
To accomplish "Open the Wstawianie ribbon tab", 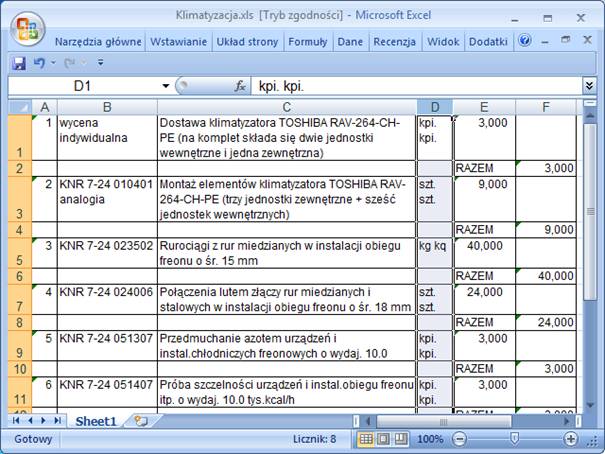I will (x=179, y=42).
